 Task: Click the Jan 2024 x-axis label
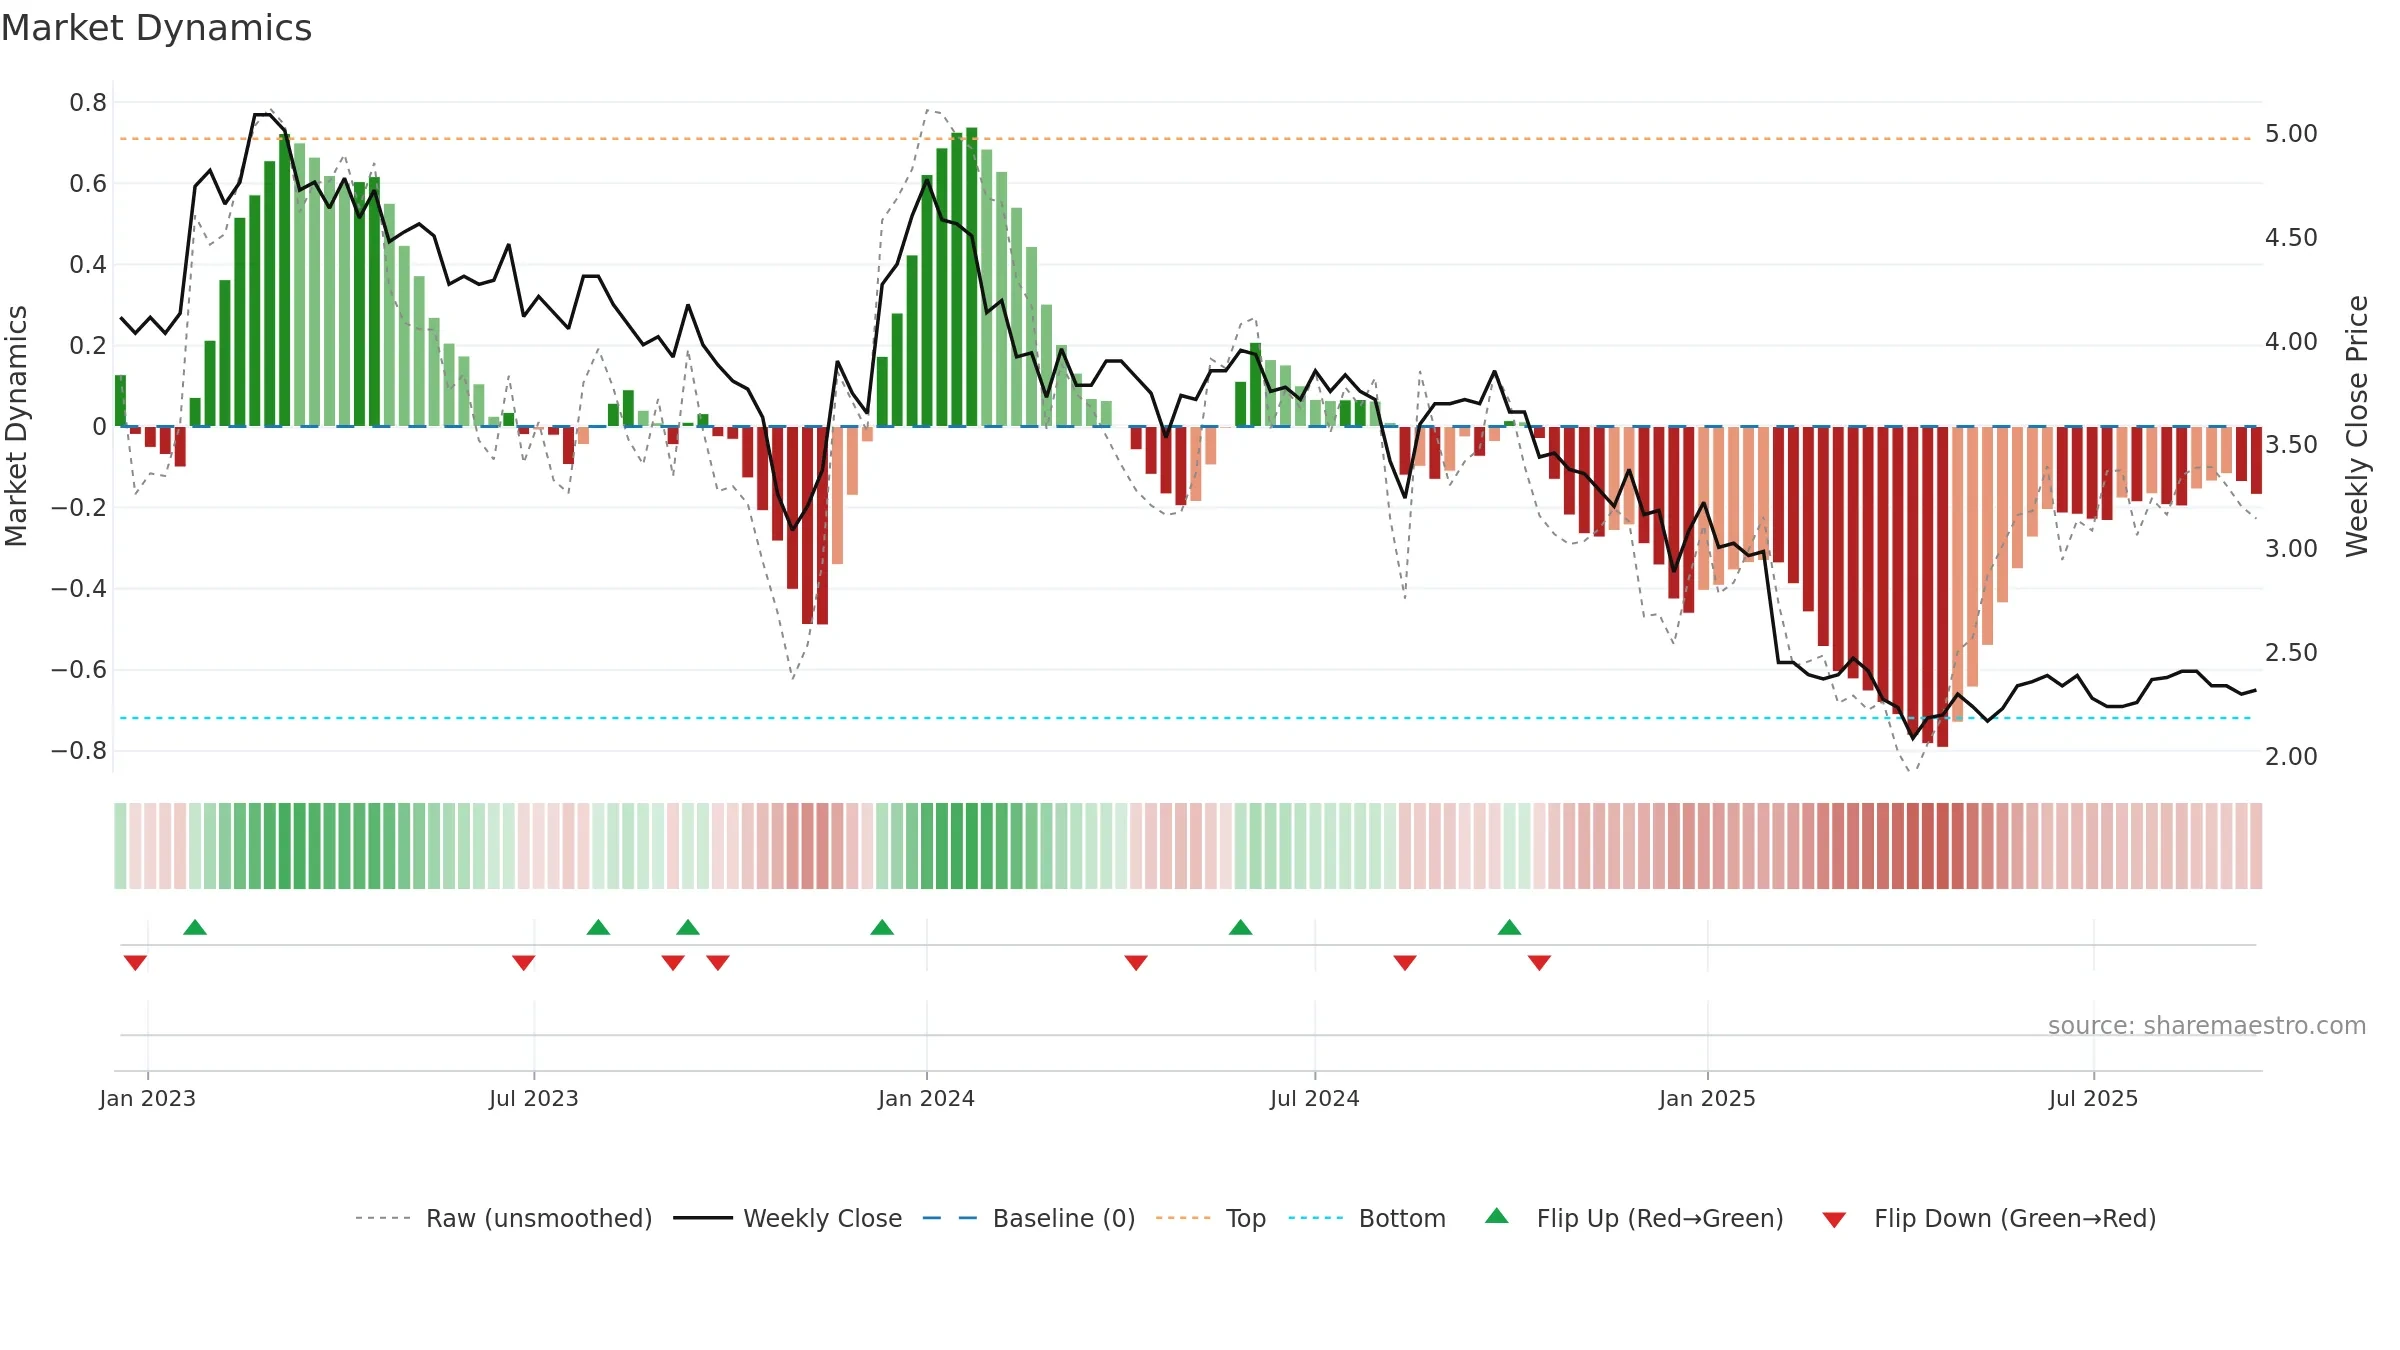(x=926, y=1098)
